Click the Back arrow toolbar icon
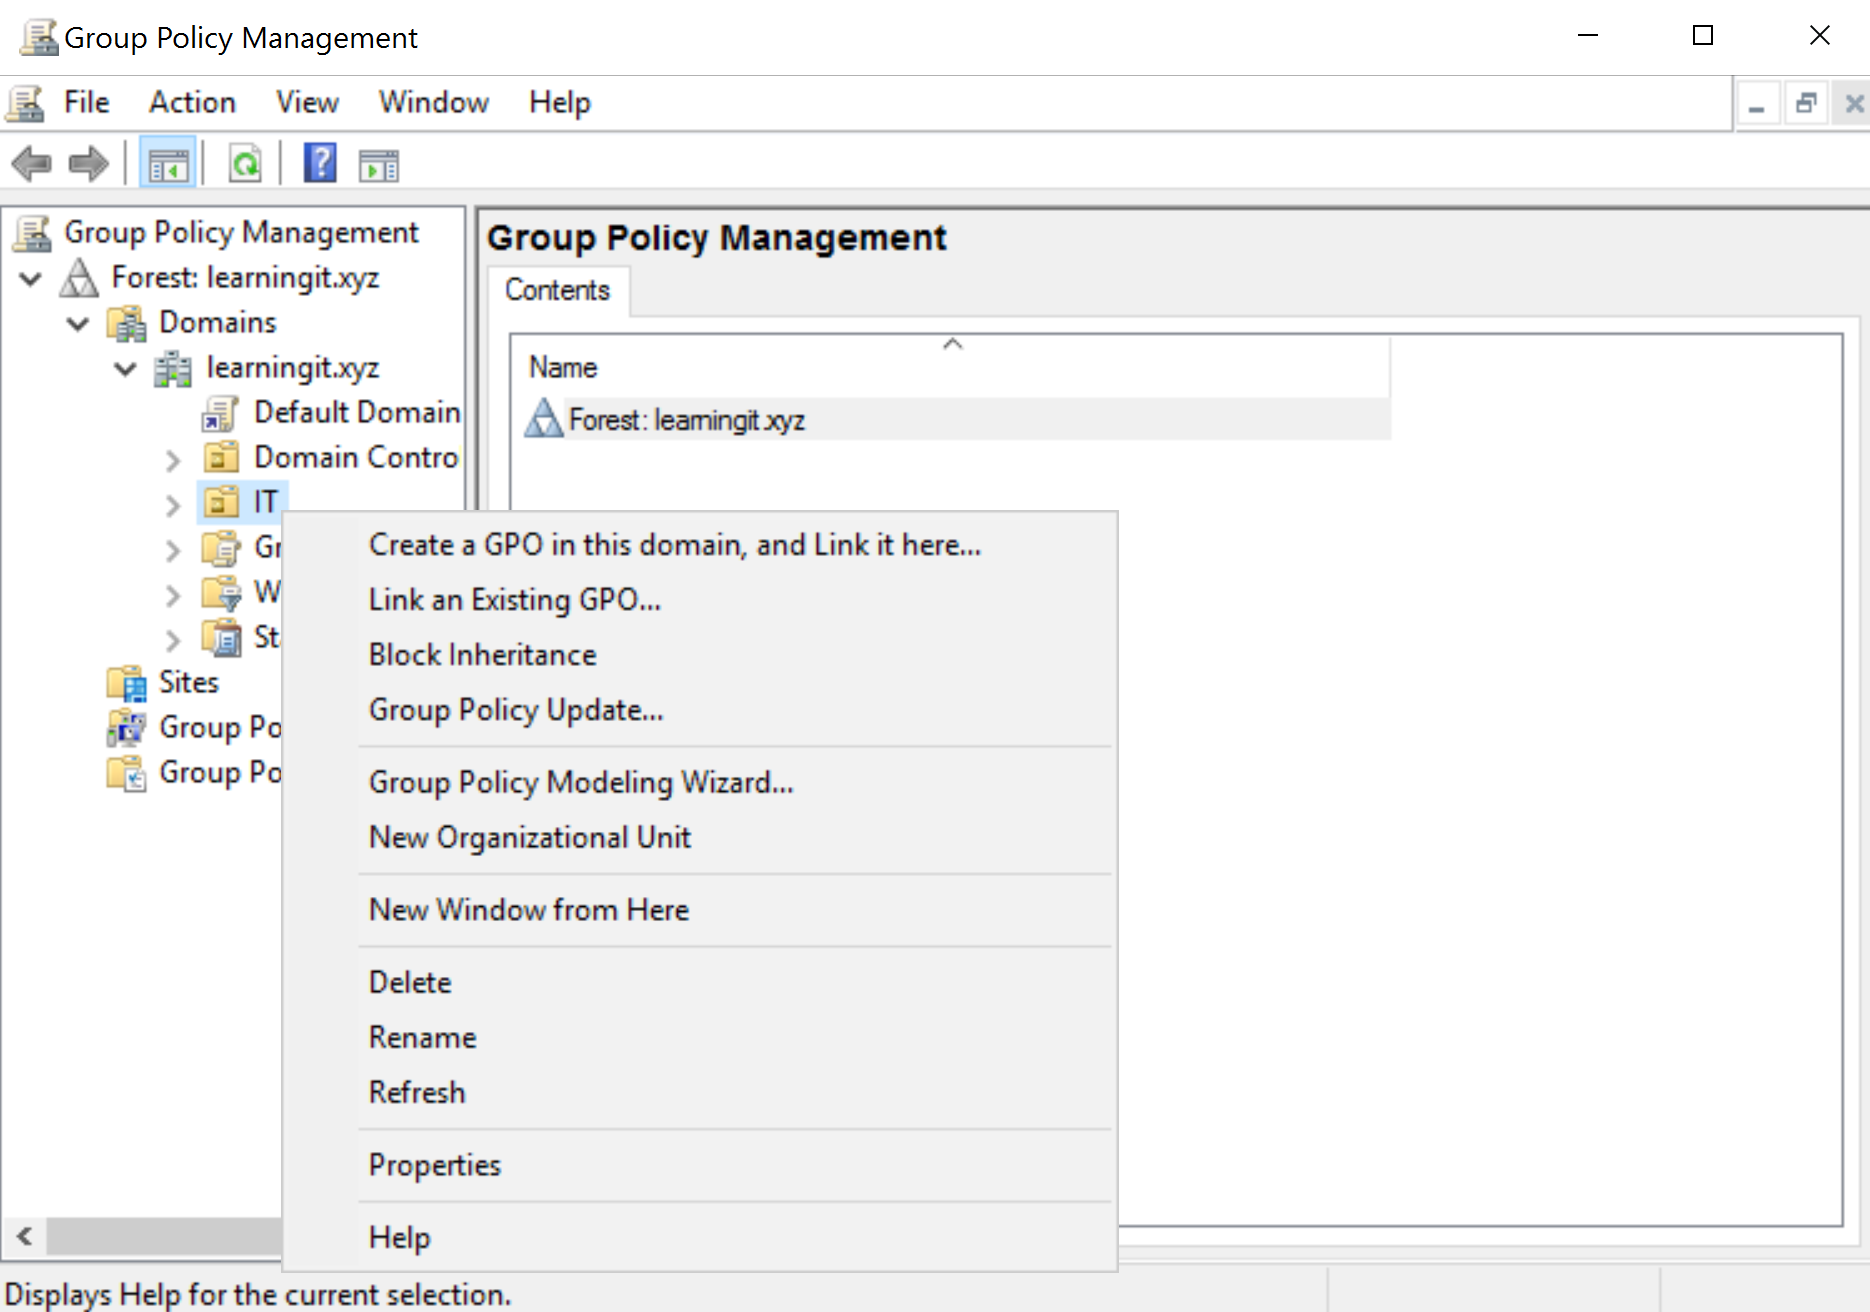This screenshot has width=1870, height=1312. click(x=32, y=164)
